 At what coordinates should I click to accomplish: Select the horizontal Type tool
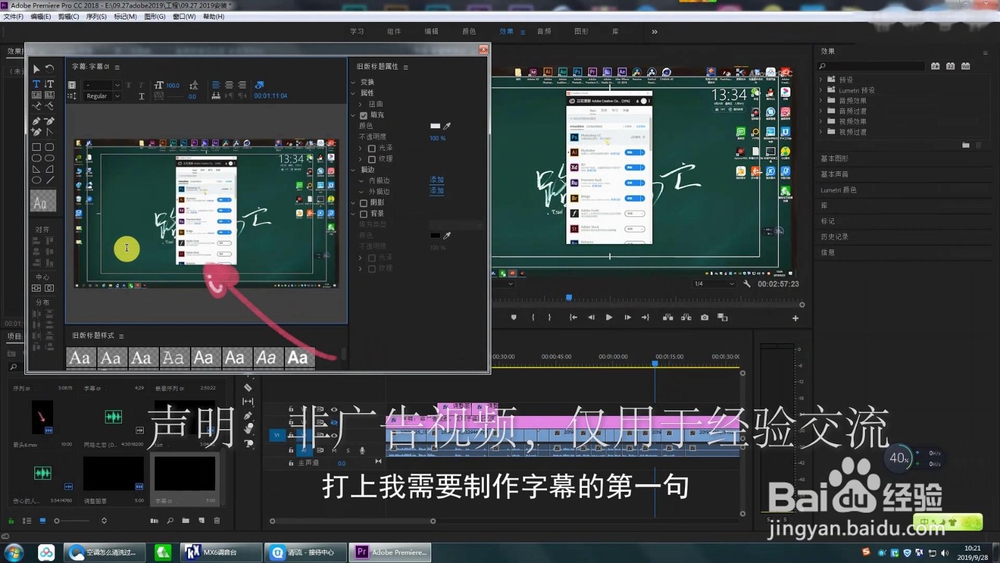click(x=36, y=84)
